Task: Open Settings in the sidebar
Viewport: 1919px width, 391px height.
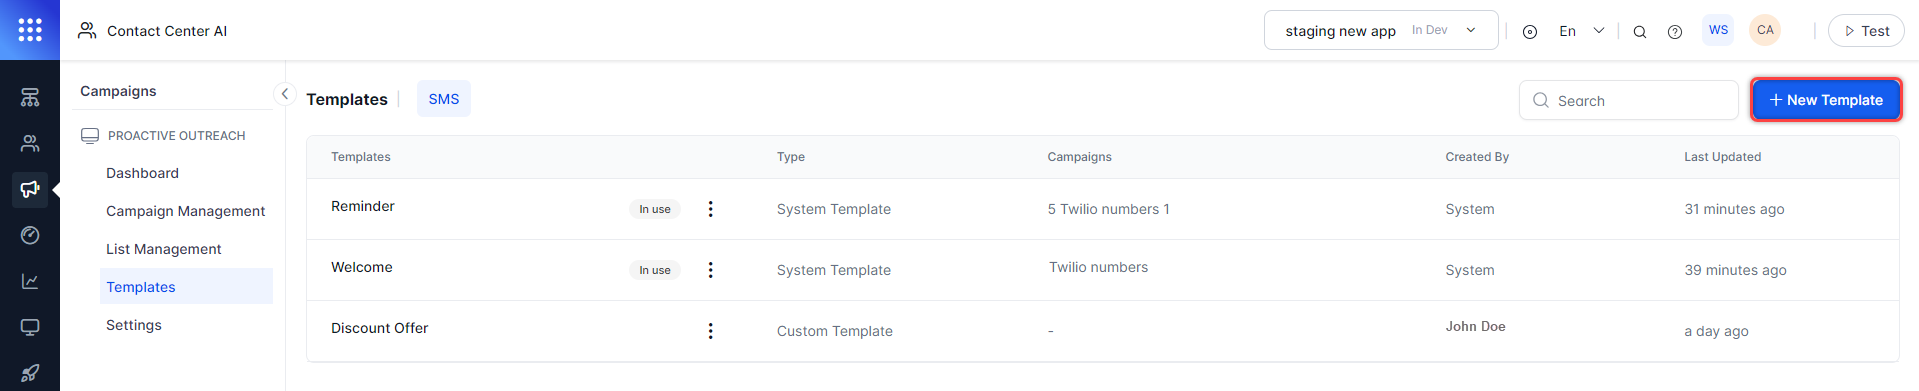Action: (134, 325)
